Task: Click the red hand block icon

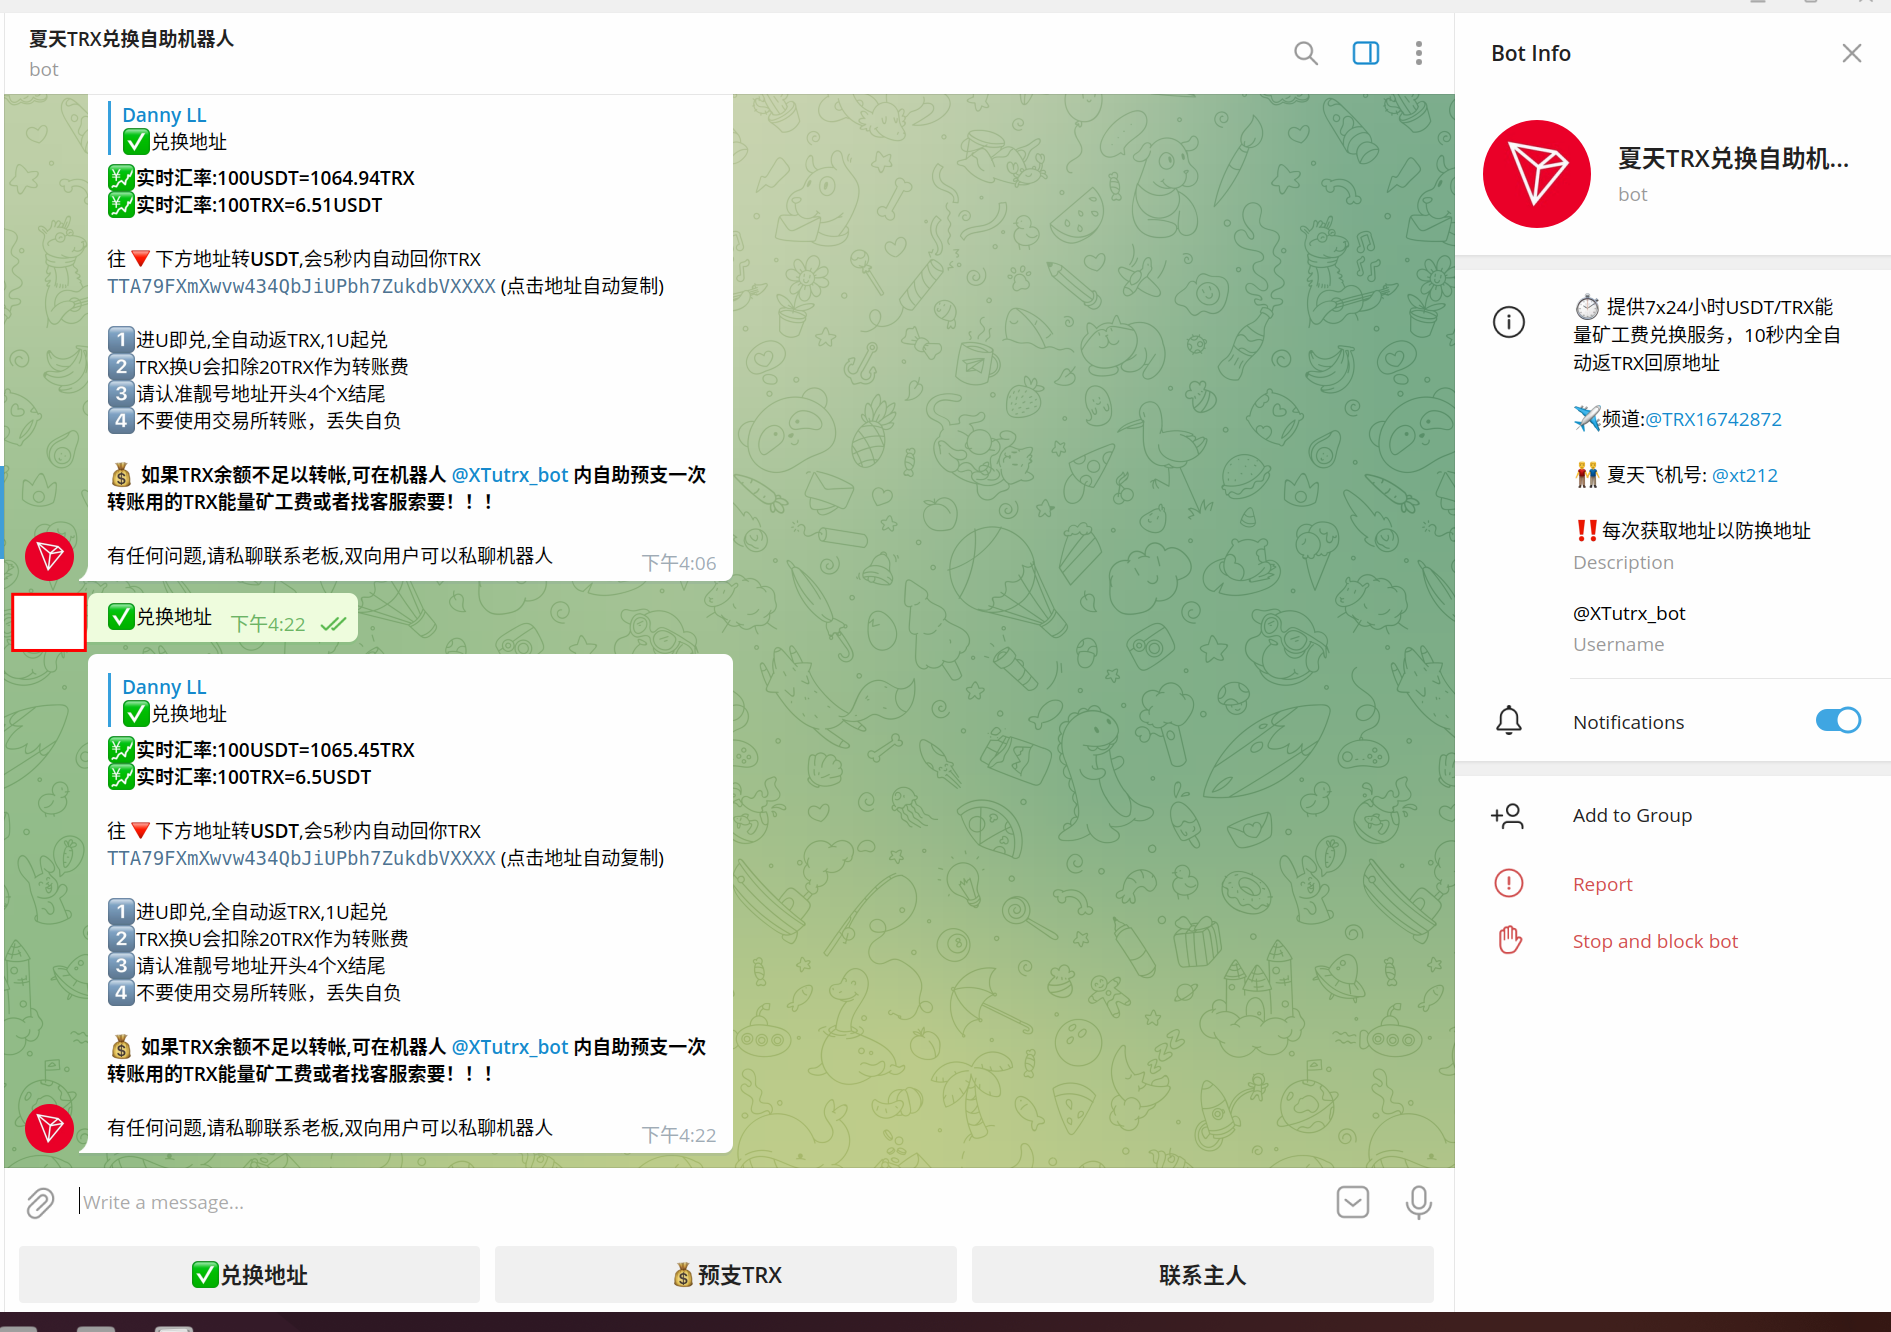Action: [x=1509, y=940]
